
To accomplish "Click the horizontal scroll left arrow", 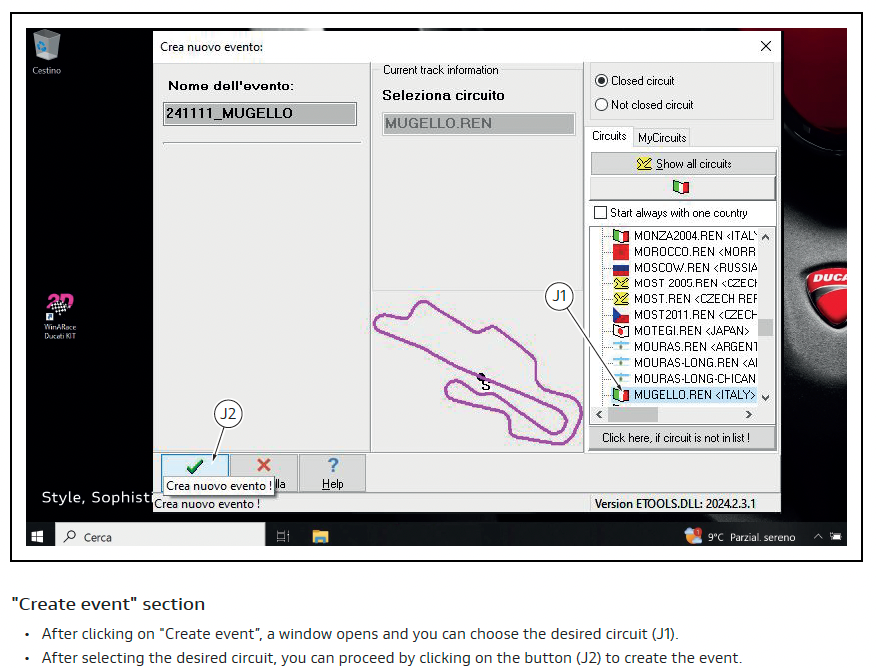I will pyautogui.click(x=599, y=414).
